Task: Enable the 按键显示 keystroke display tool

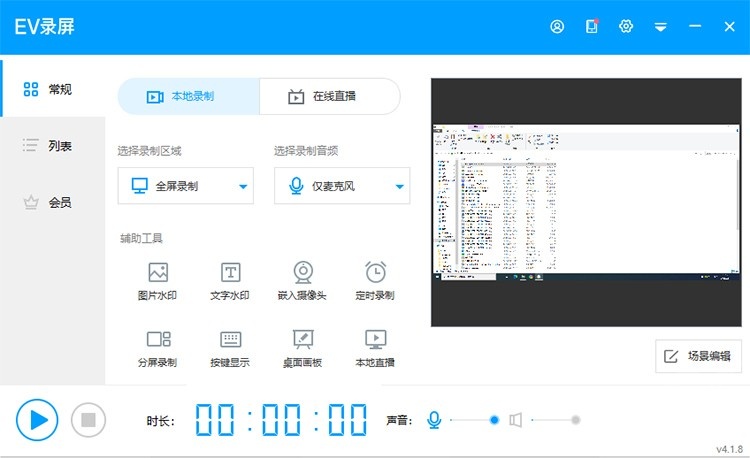Action: [x=230, y=349]
